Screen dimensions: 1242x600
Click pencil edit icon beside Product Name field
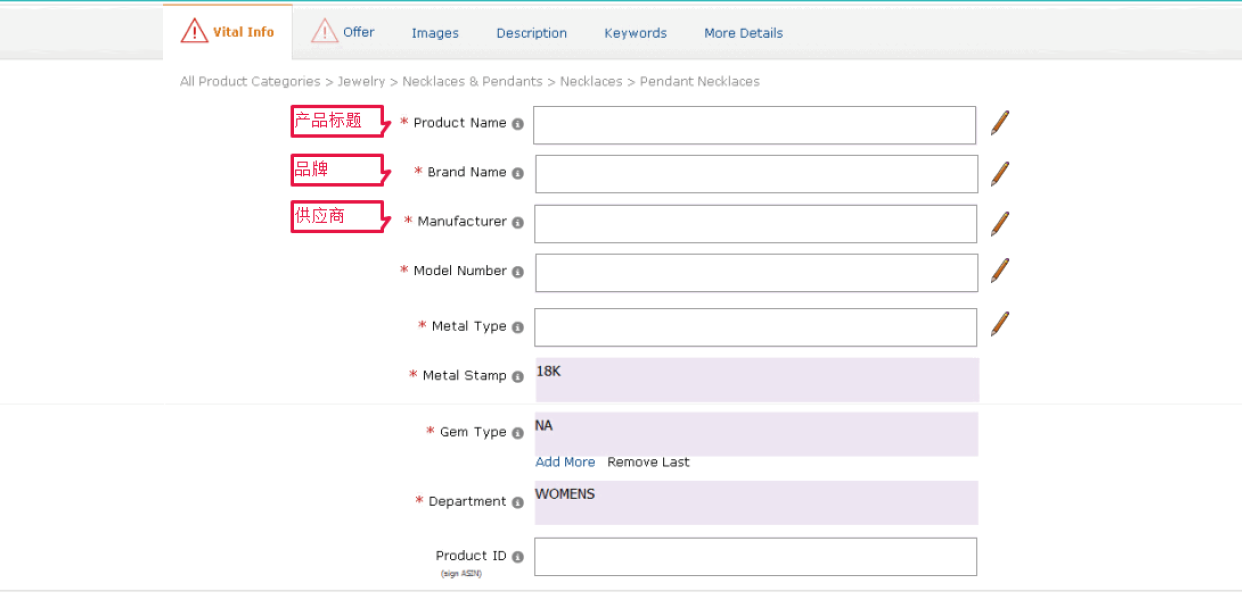pyautogui.click(x=1000, y=123)
